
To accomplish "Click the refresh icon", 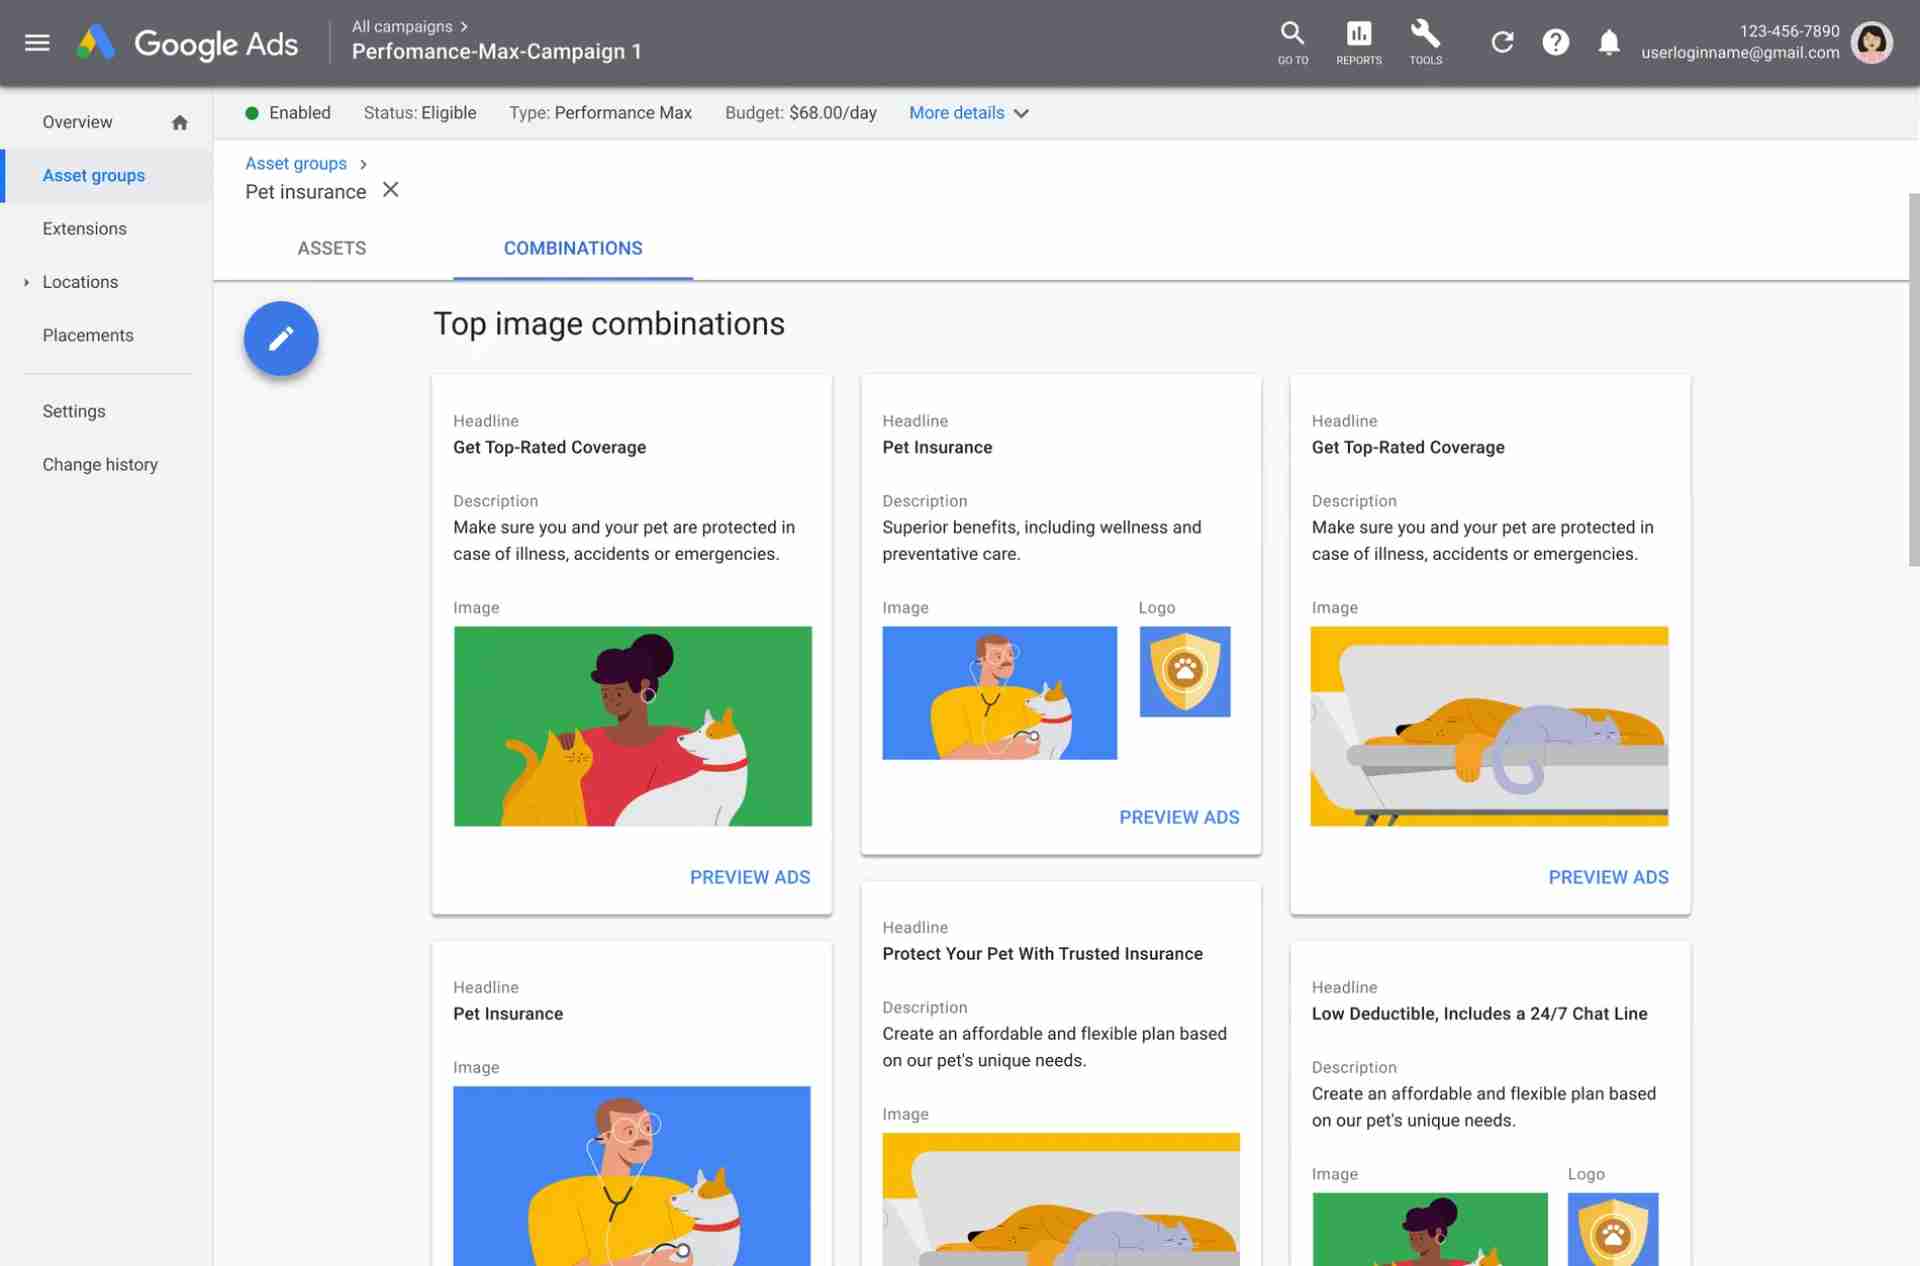I will tap(1502, 42).
